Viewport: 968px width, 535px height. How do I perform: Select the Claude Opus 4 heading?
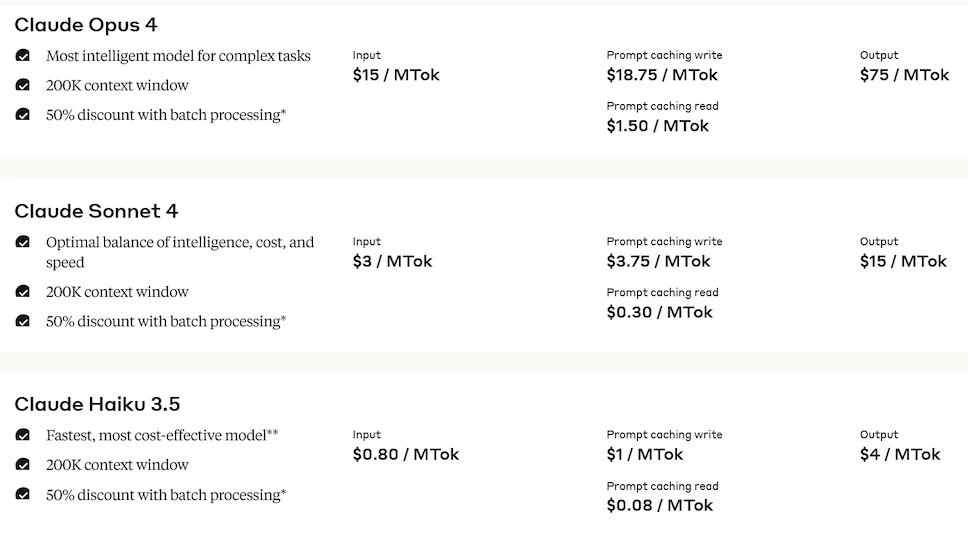coord(86,25)
